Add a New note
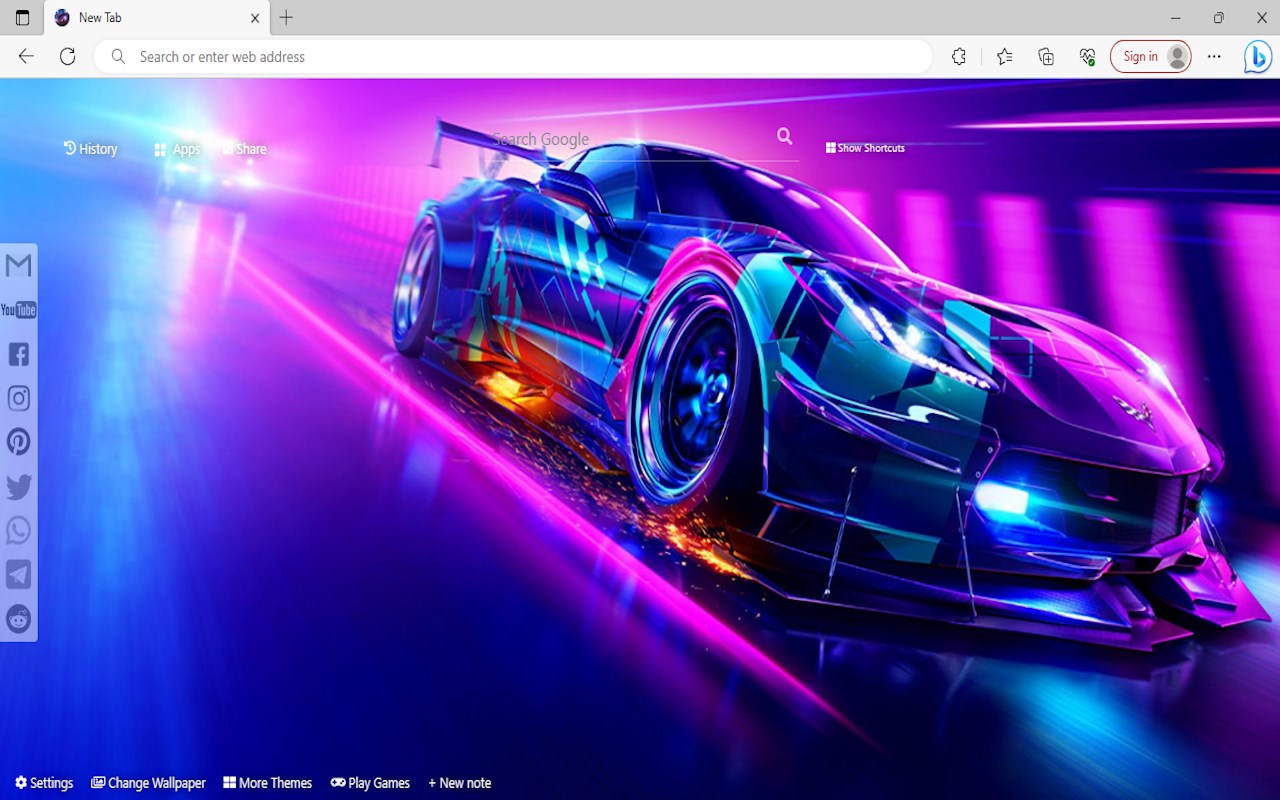Viewport: 1280px width, 800px height. 459,783
